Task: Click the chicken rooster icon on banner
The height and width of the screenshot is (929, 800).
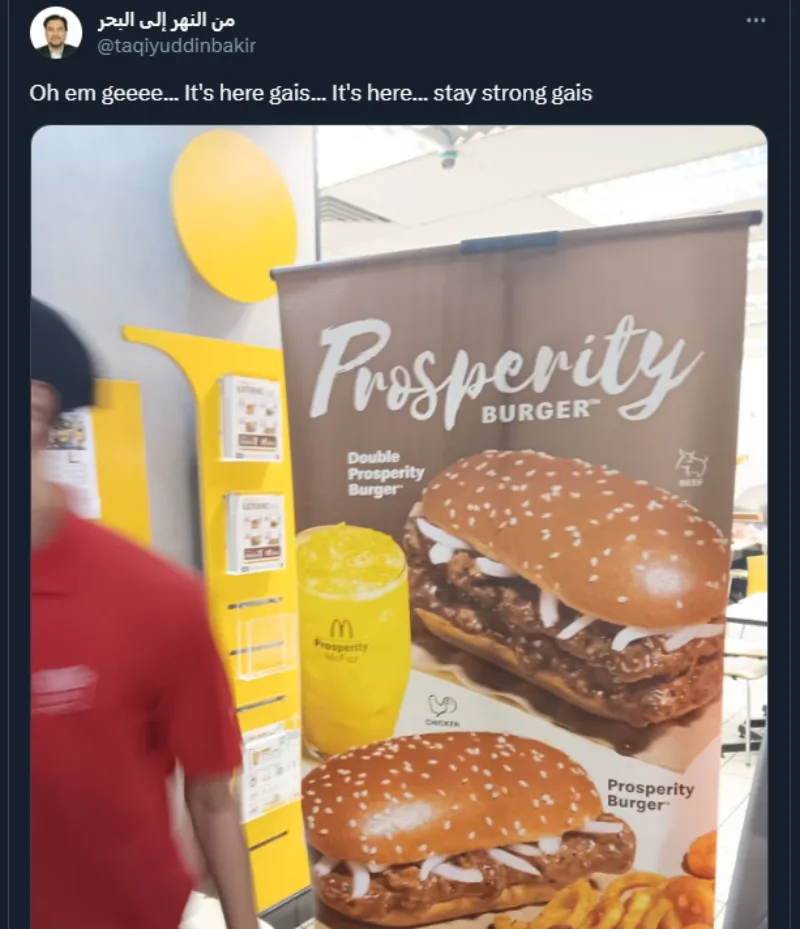Action: tap(443, 710)
